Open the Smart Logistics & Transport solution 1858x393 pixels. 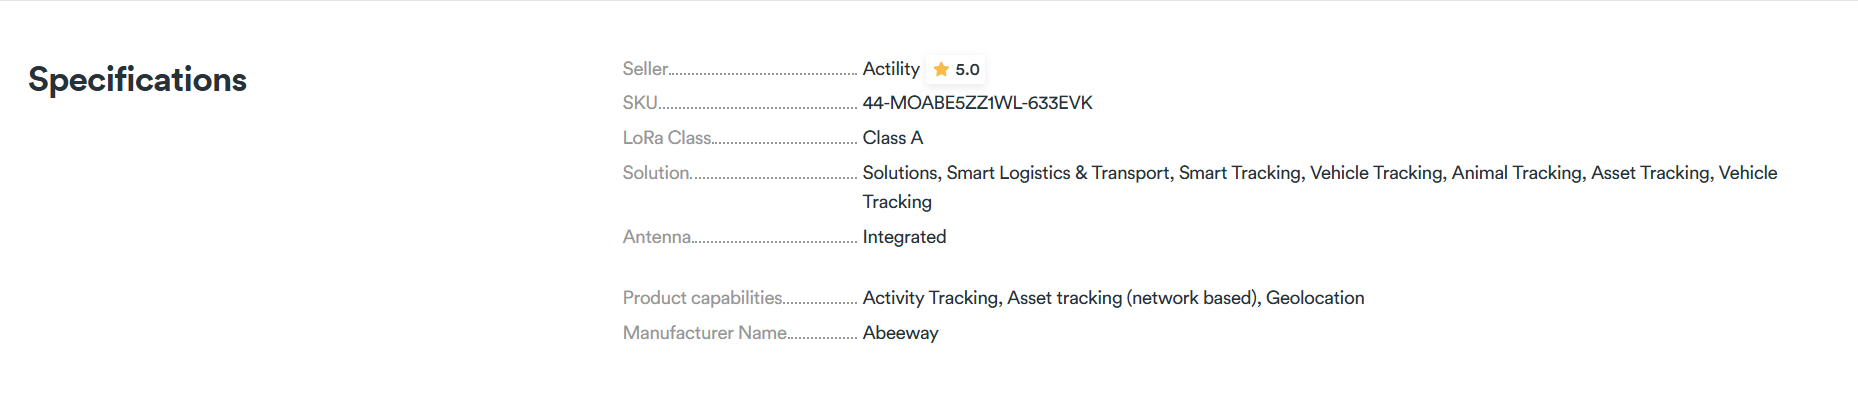click(x=1058, y=173)
